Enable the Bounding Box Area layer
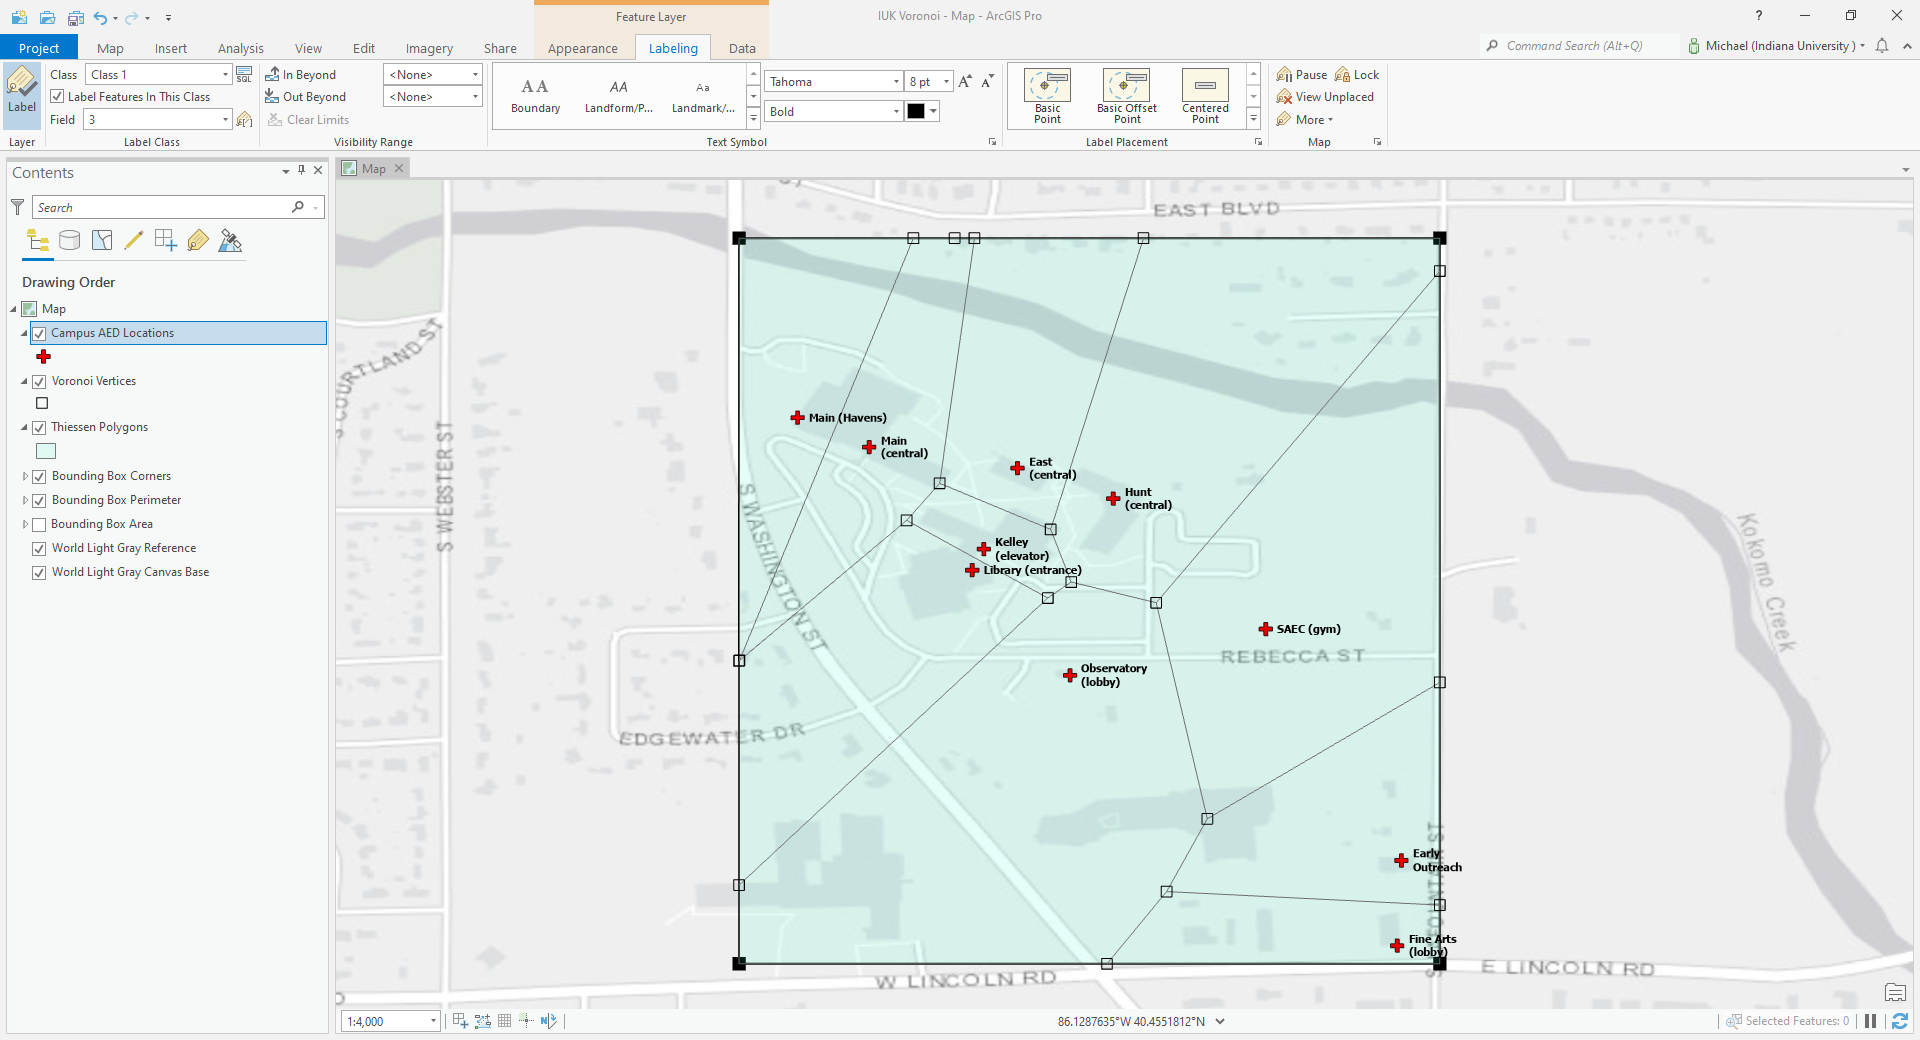Image resolution: width=1920 pixels, height=1040 pixels. 38,524
